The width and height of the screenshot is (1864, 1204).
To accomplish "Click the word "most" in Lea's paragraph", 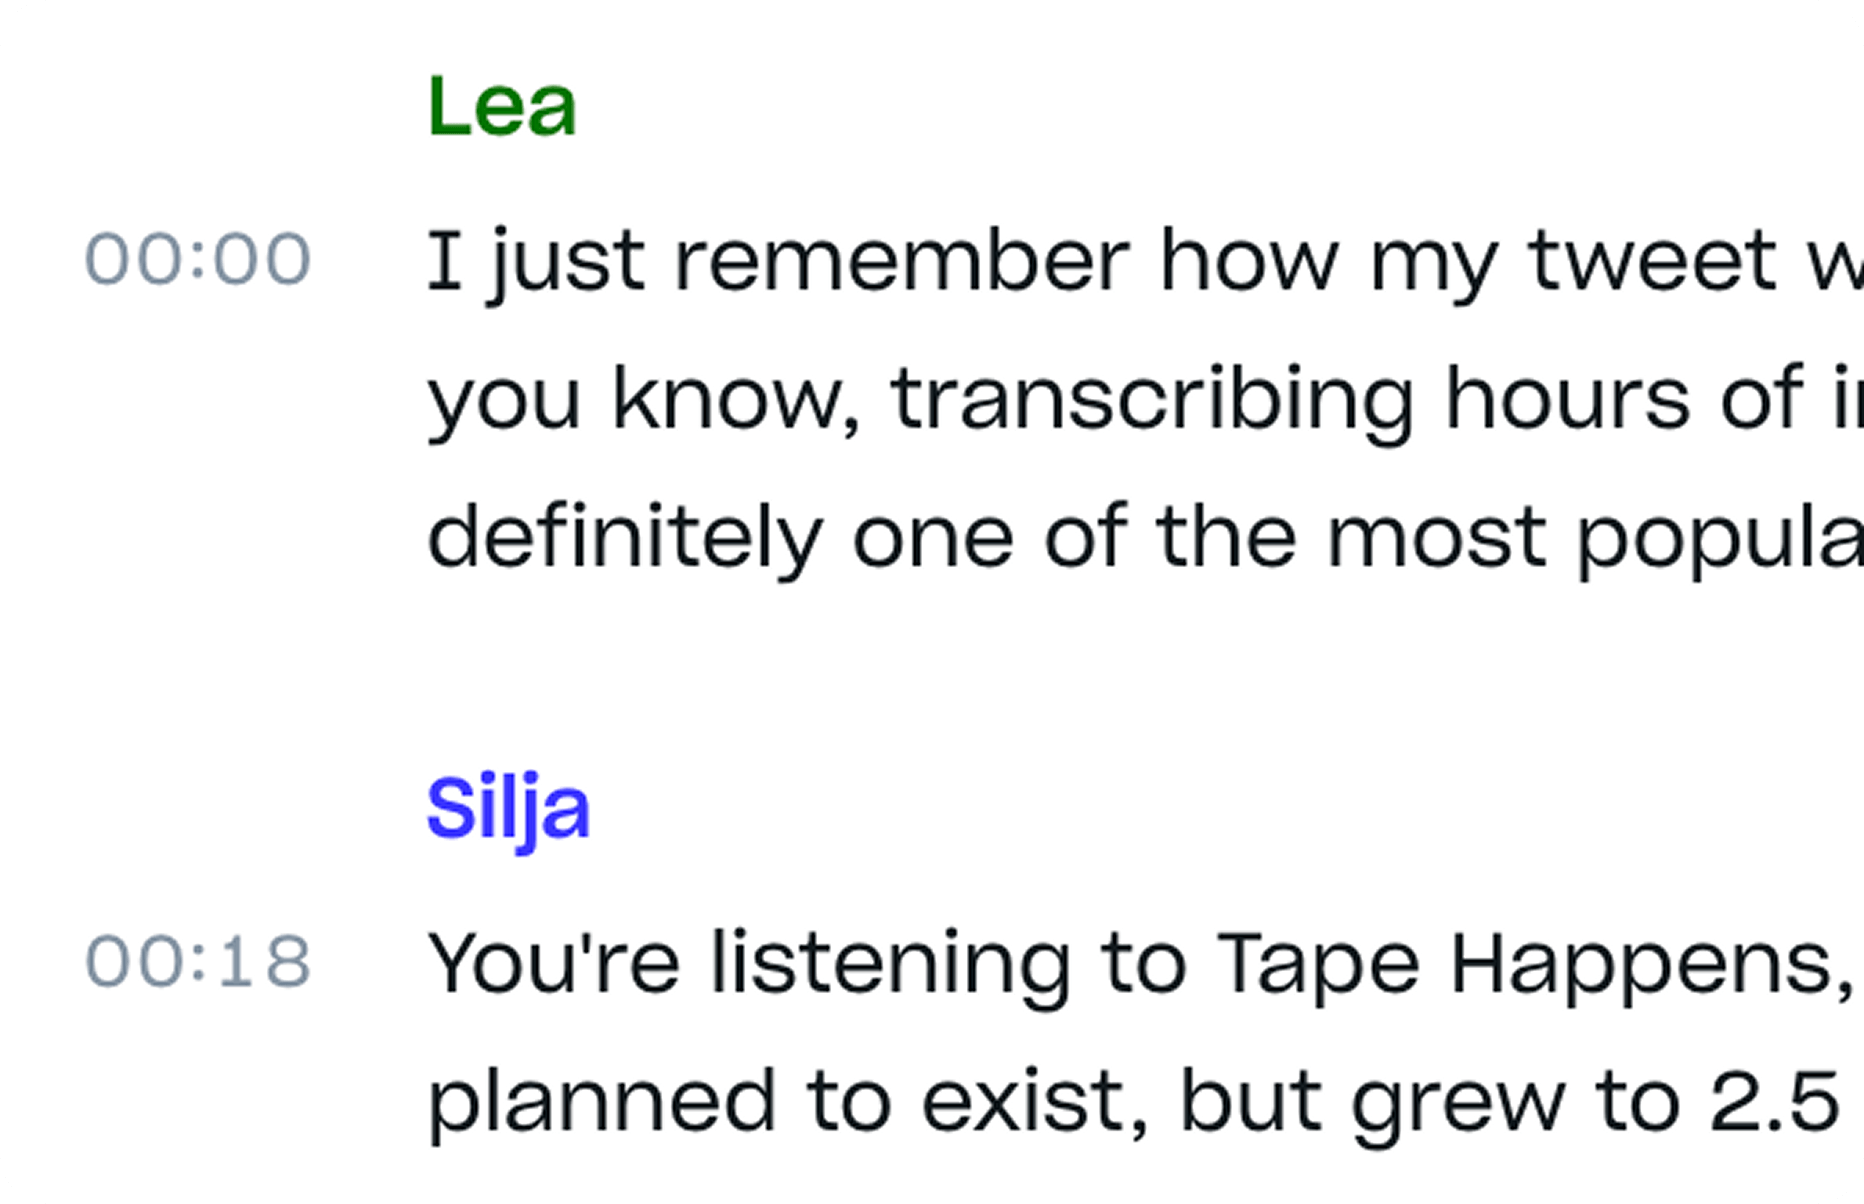I will pos(1438,539).
